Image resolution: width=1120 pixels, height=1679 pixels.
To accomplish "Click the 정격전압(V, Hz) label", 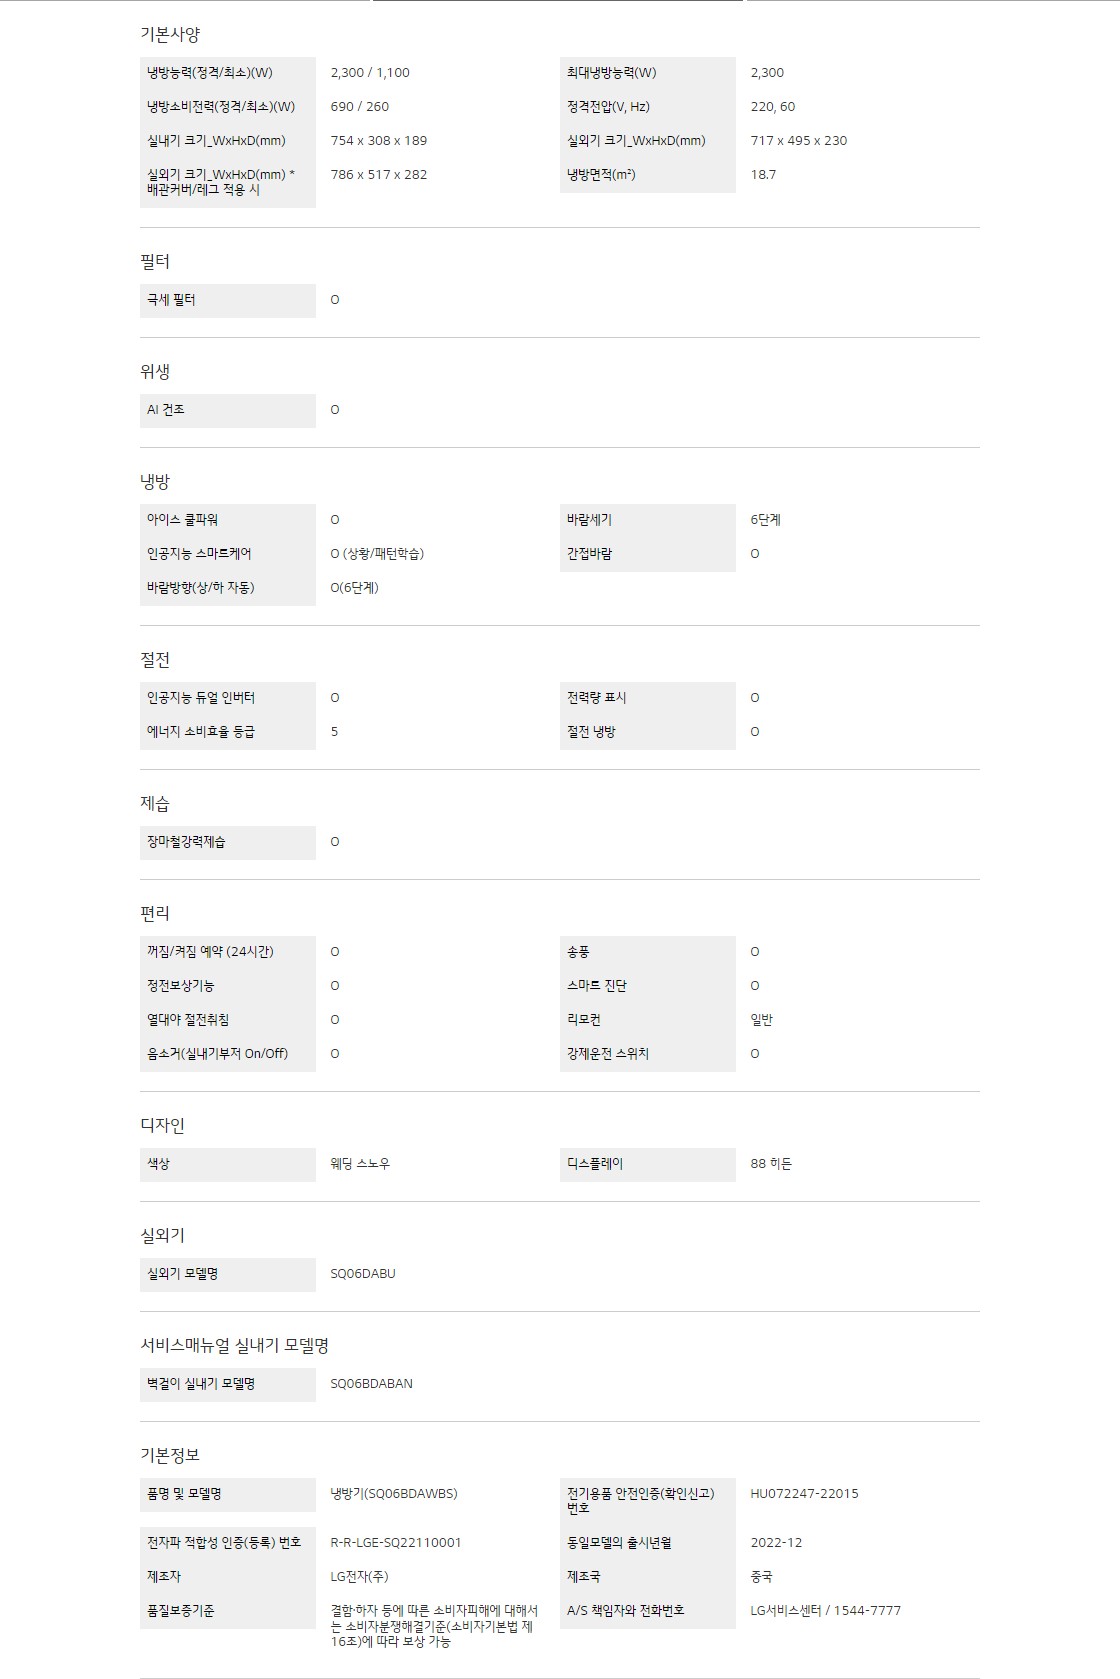I will (608, 107).
